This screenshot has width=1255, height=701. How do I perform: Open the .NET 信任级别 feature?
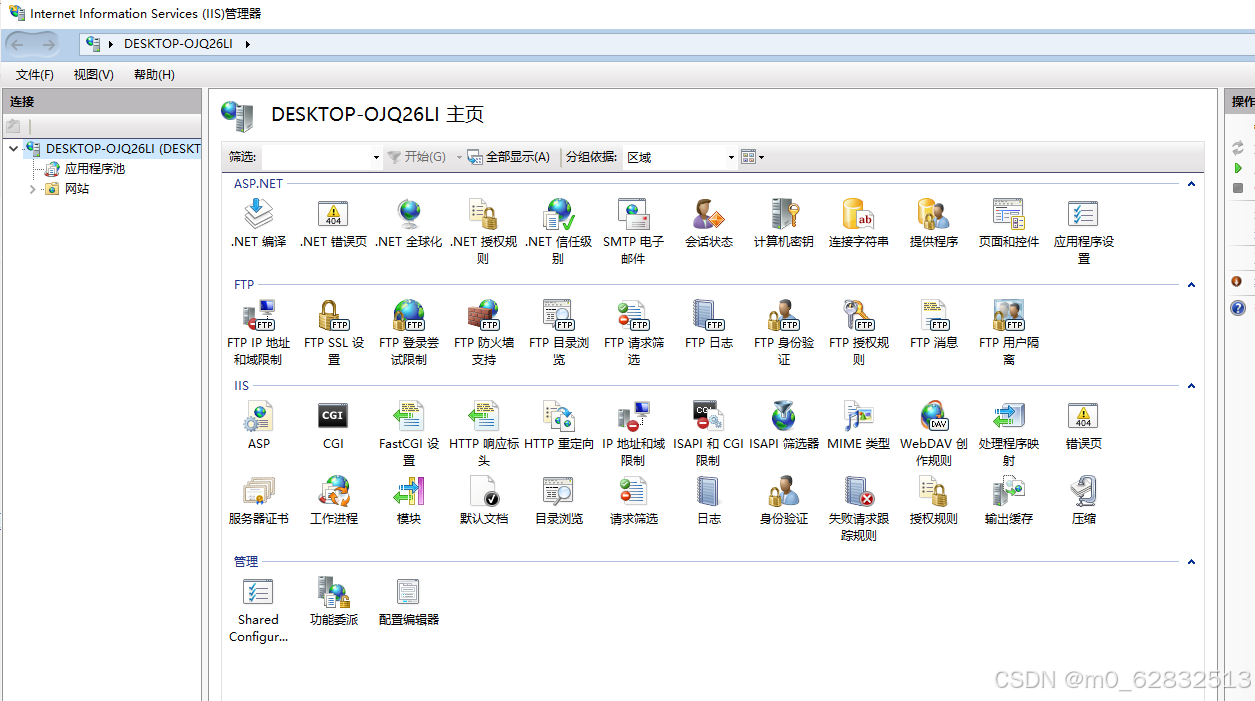(558, 231)
